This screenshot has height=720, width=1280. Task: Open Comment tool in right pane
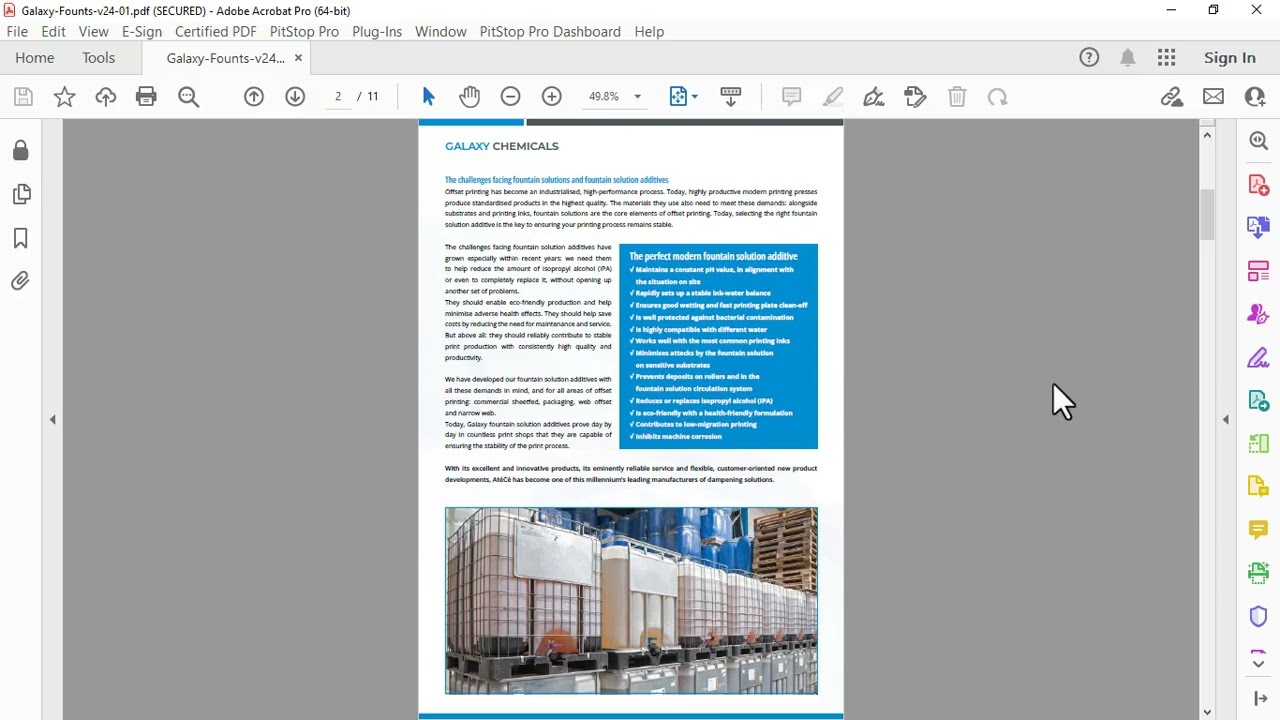pyautogui.click(x=1259, y=529)
